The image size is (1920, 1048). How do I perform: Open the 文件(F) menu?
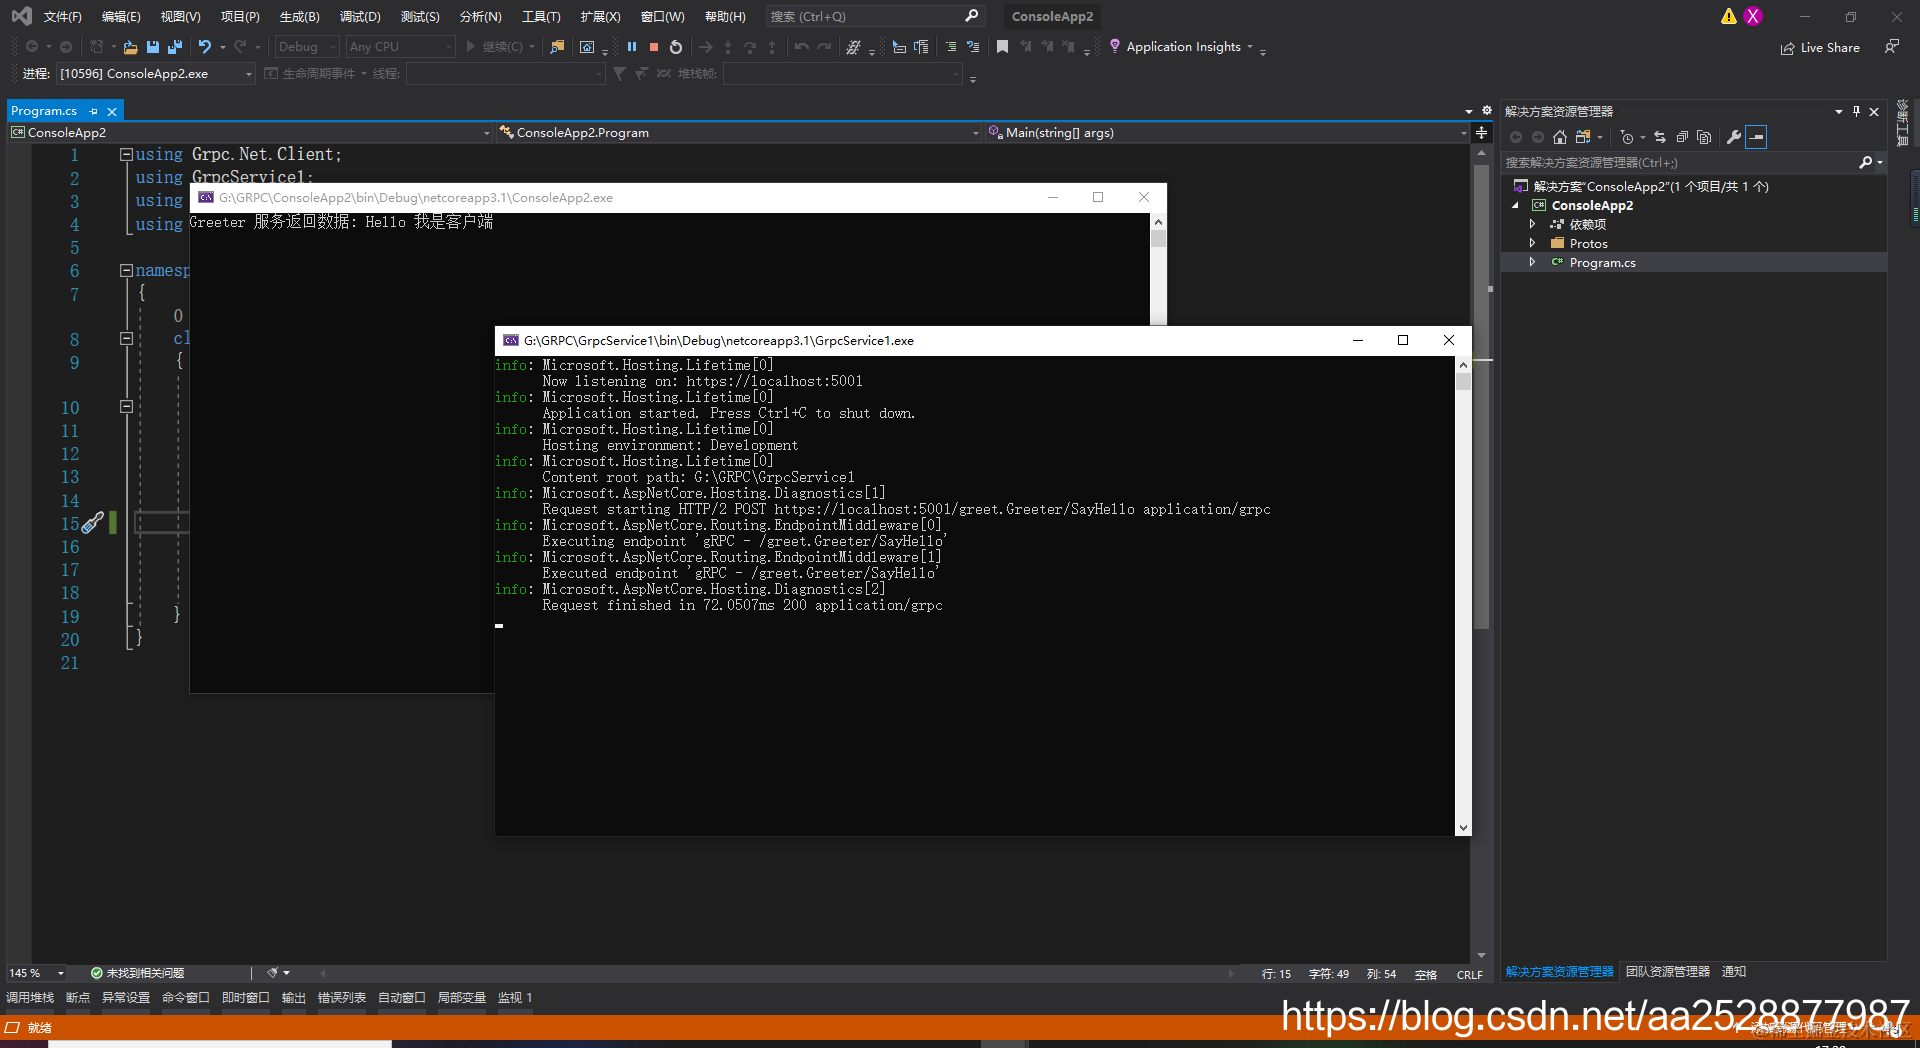(x=62, y=16)
